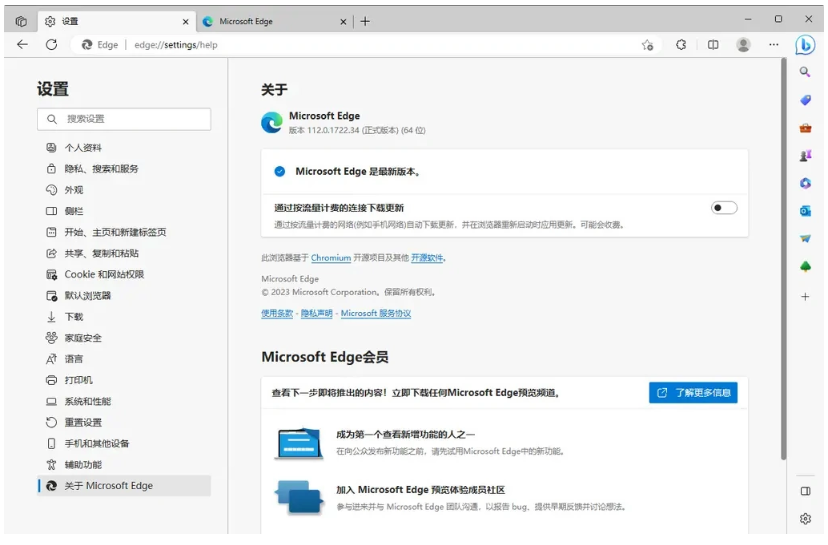Open sidebar settings gear at bottom right
The image size is (828, 545).
[x=805, y=518]
